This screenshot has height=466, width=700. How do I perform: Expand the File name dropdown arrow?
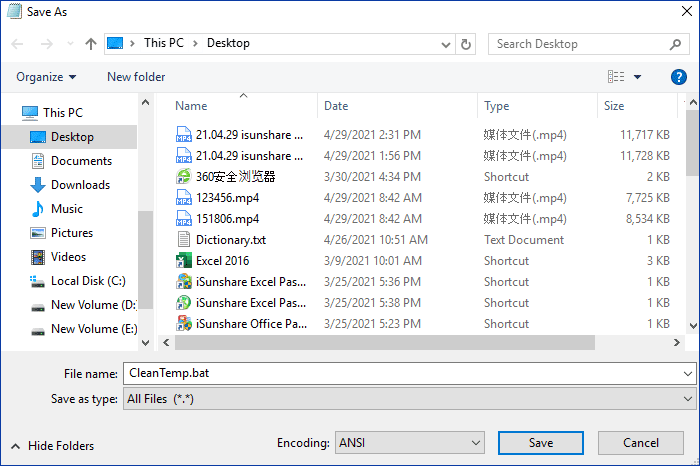(688, 374)
